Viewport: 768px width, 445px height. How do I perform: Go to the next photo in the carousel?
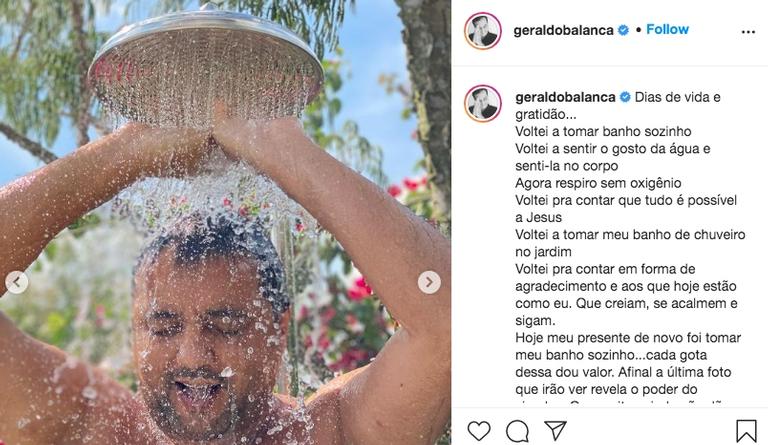(429, 282)
